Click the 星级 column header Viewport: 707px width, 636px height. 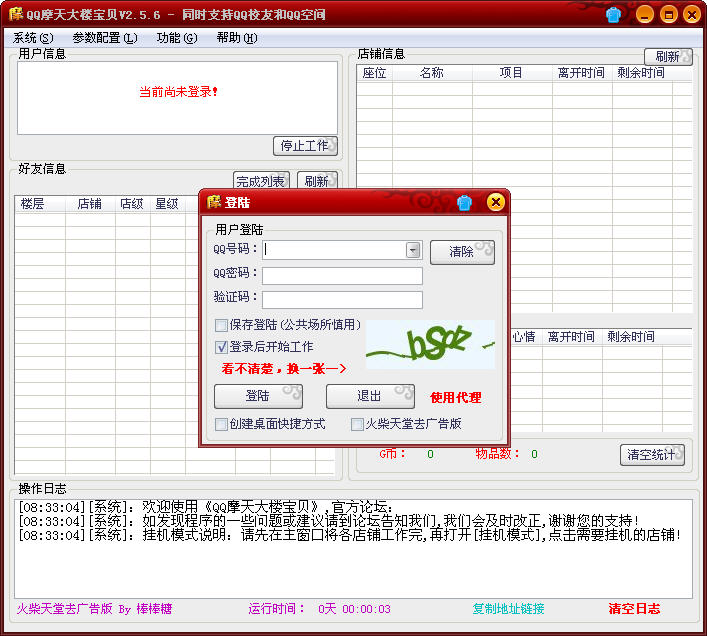(x=167, y=204)
